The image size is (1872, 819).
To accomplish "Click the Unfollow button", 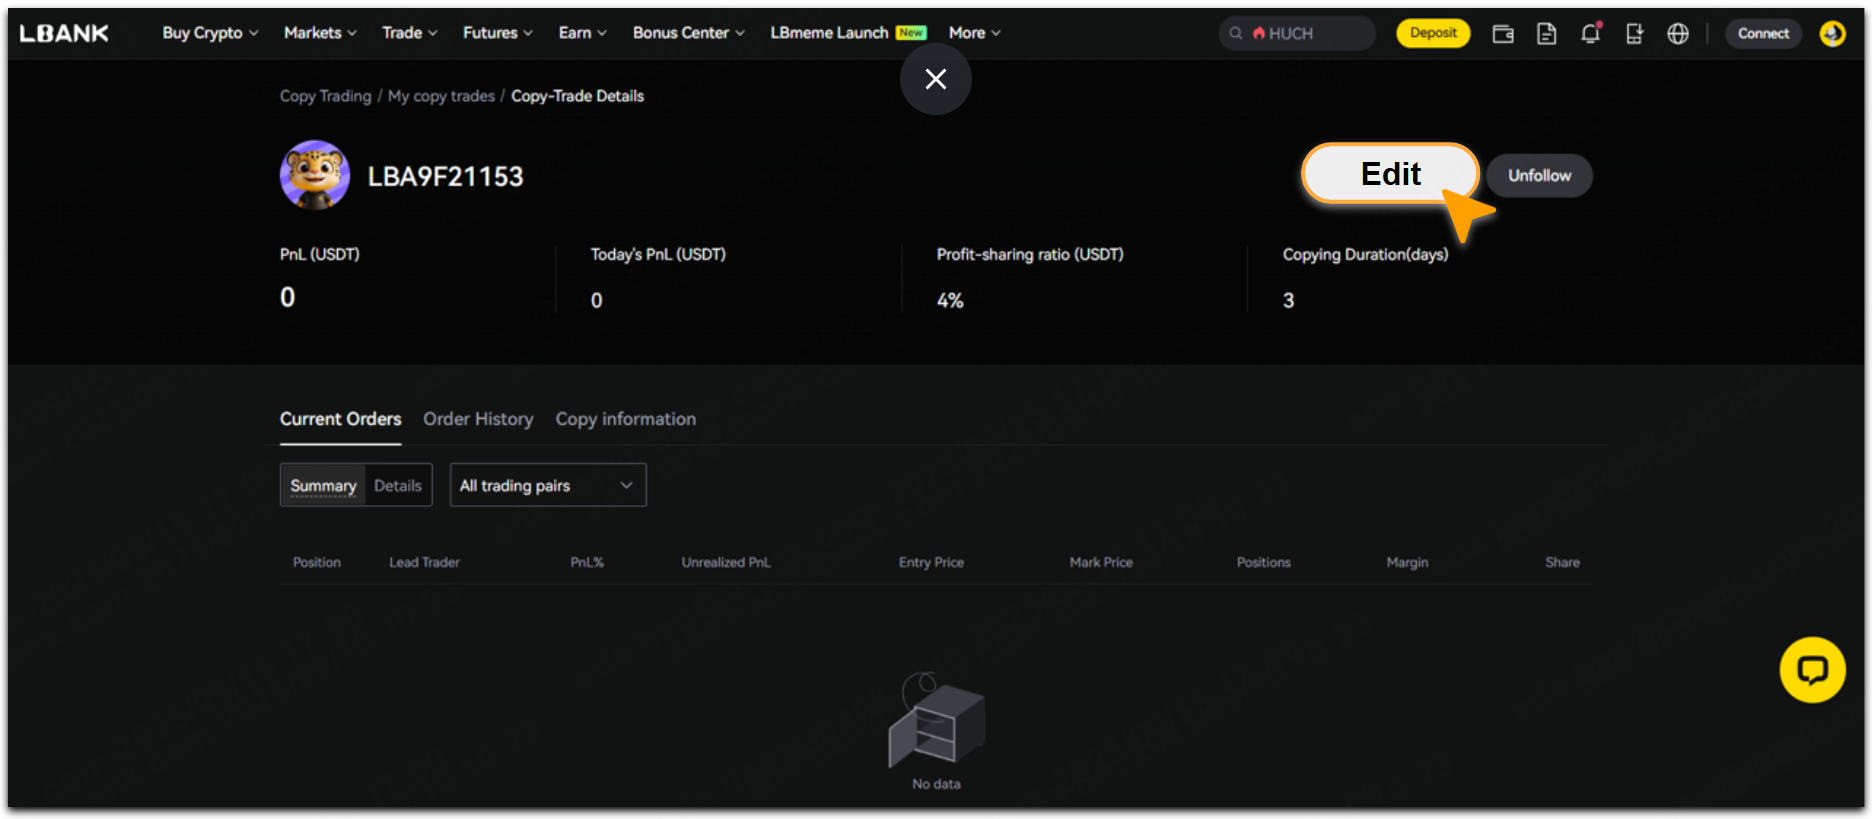I will (1539, 176).
